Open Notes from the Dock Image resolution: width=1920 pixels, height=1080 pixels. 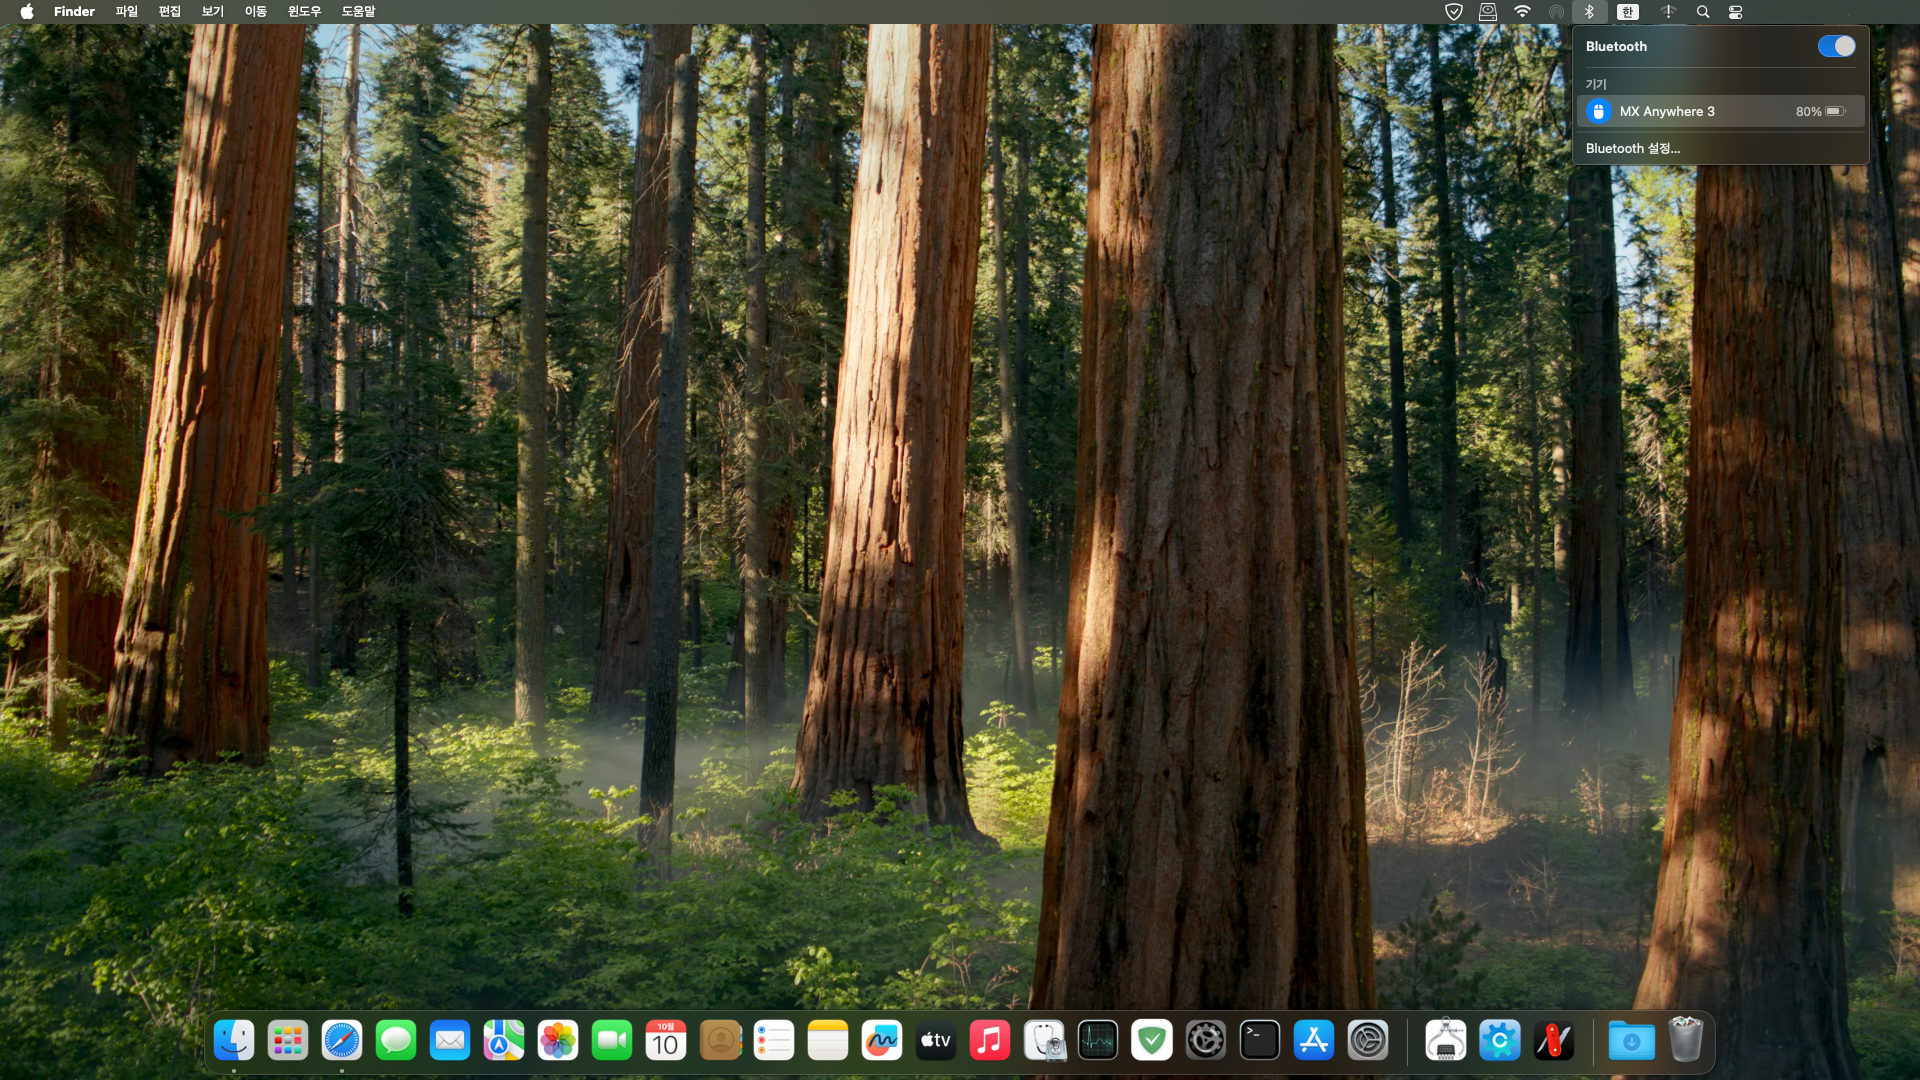828,1041
